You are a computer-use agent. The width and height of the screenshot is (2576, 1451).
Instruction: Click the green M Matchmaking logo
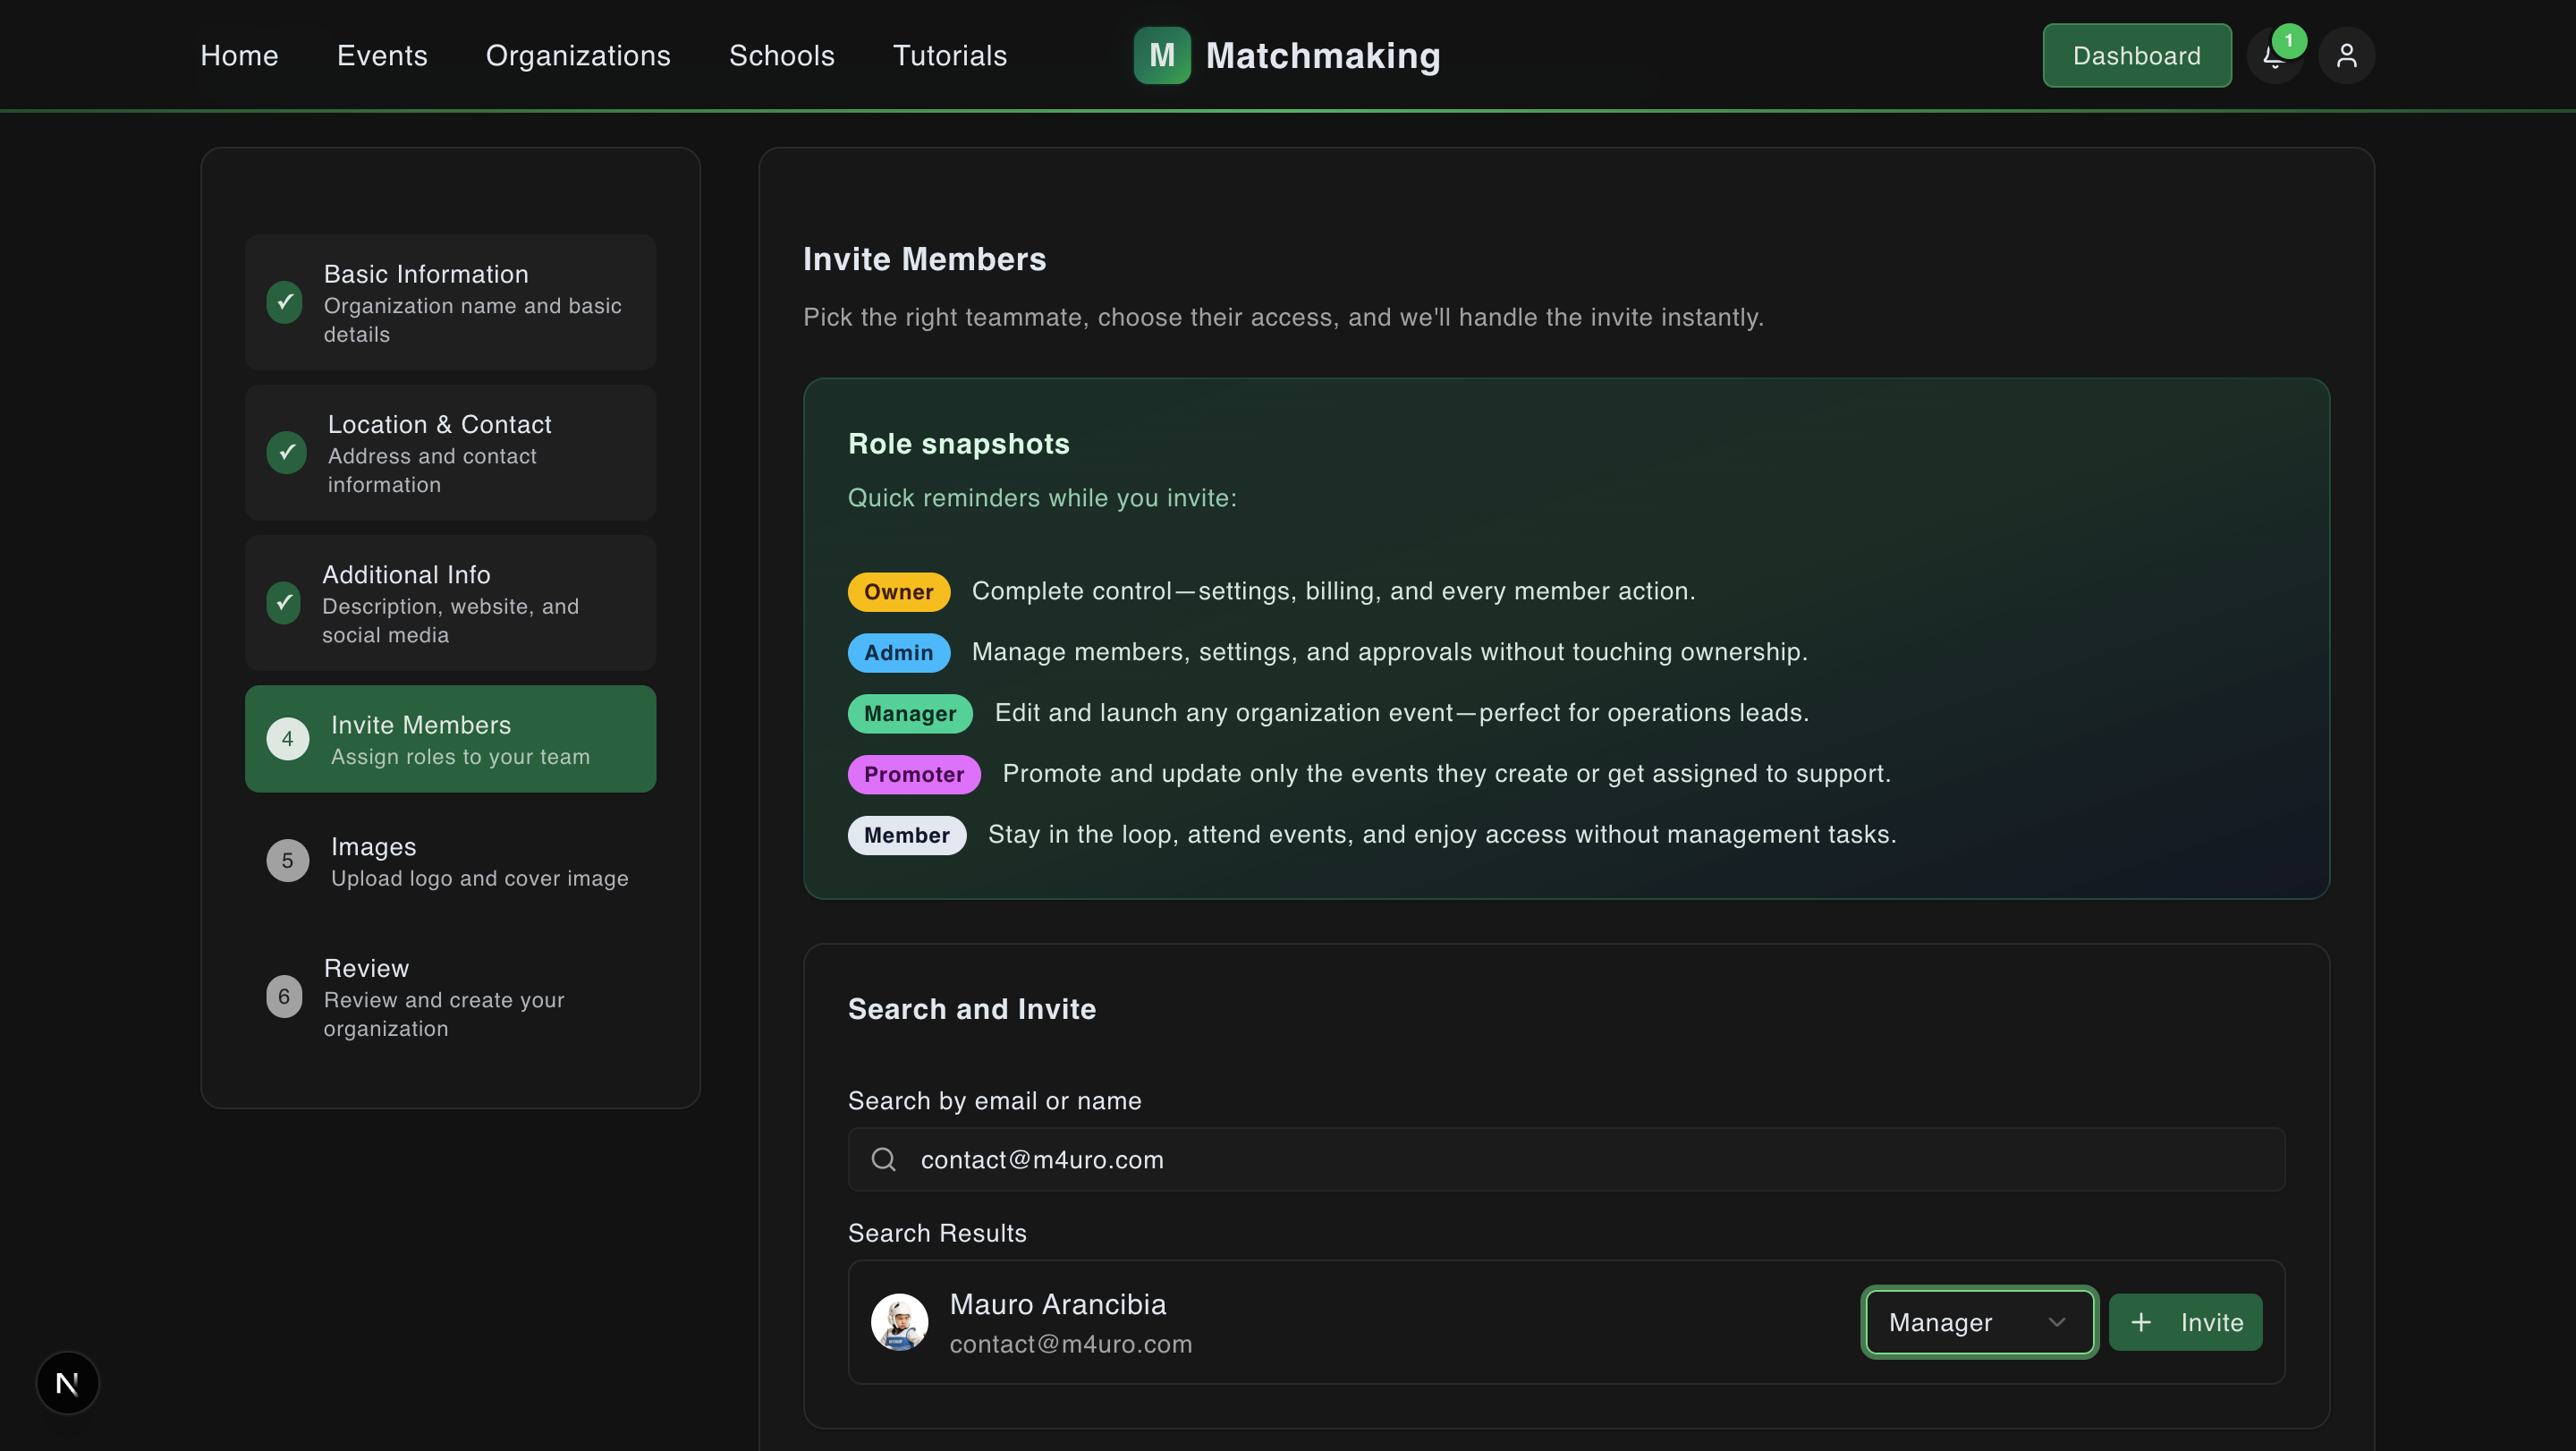[x=1162, y=55]
